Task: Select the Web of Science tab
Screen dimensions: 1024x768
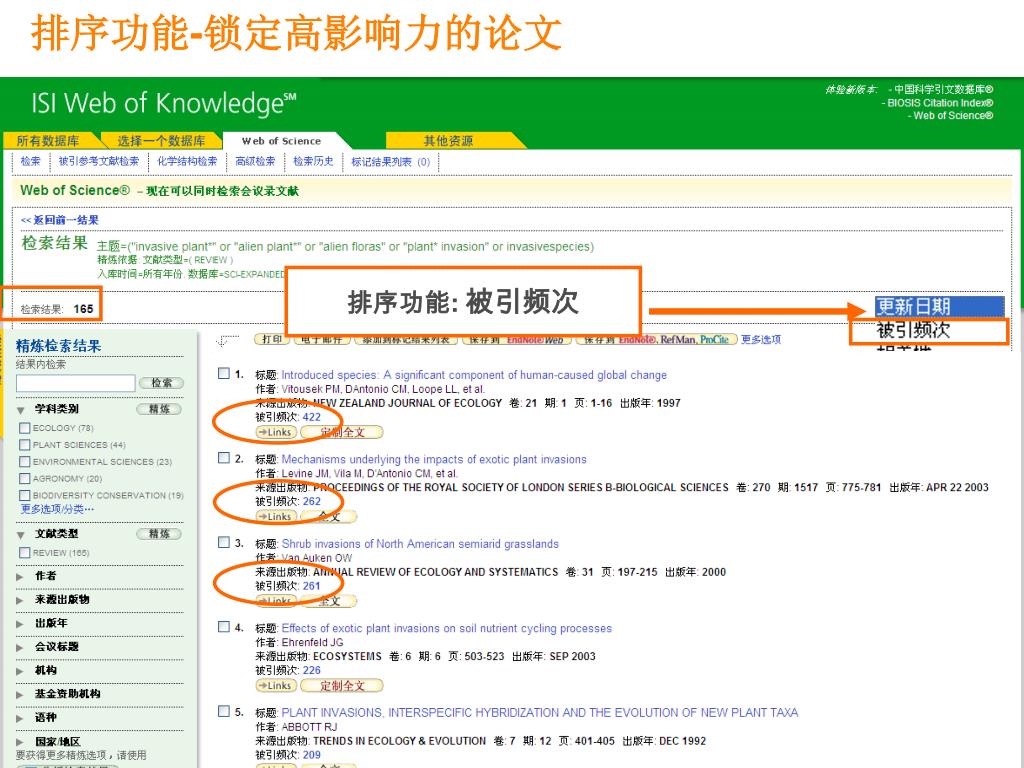Action: pyautogui.click(x=281, y=140)
